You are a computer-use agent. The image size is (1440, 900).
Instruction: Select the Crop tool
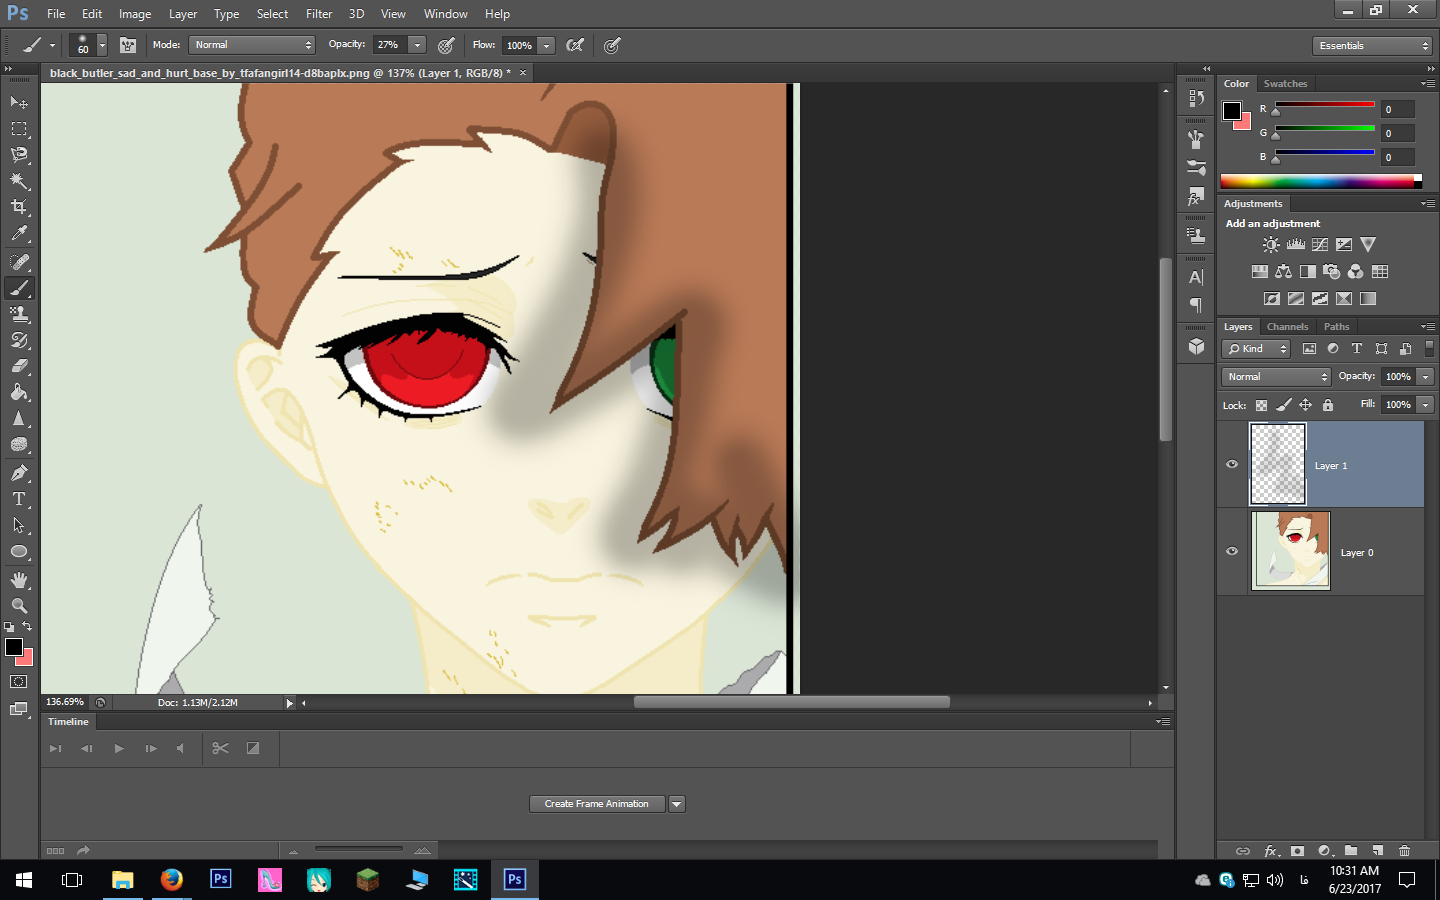click(19, 207)
